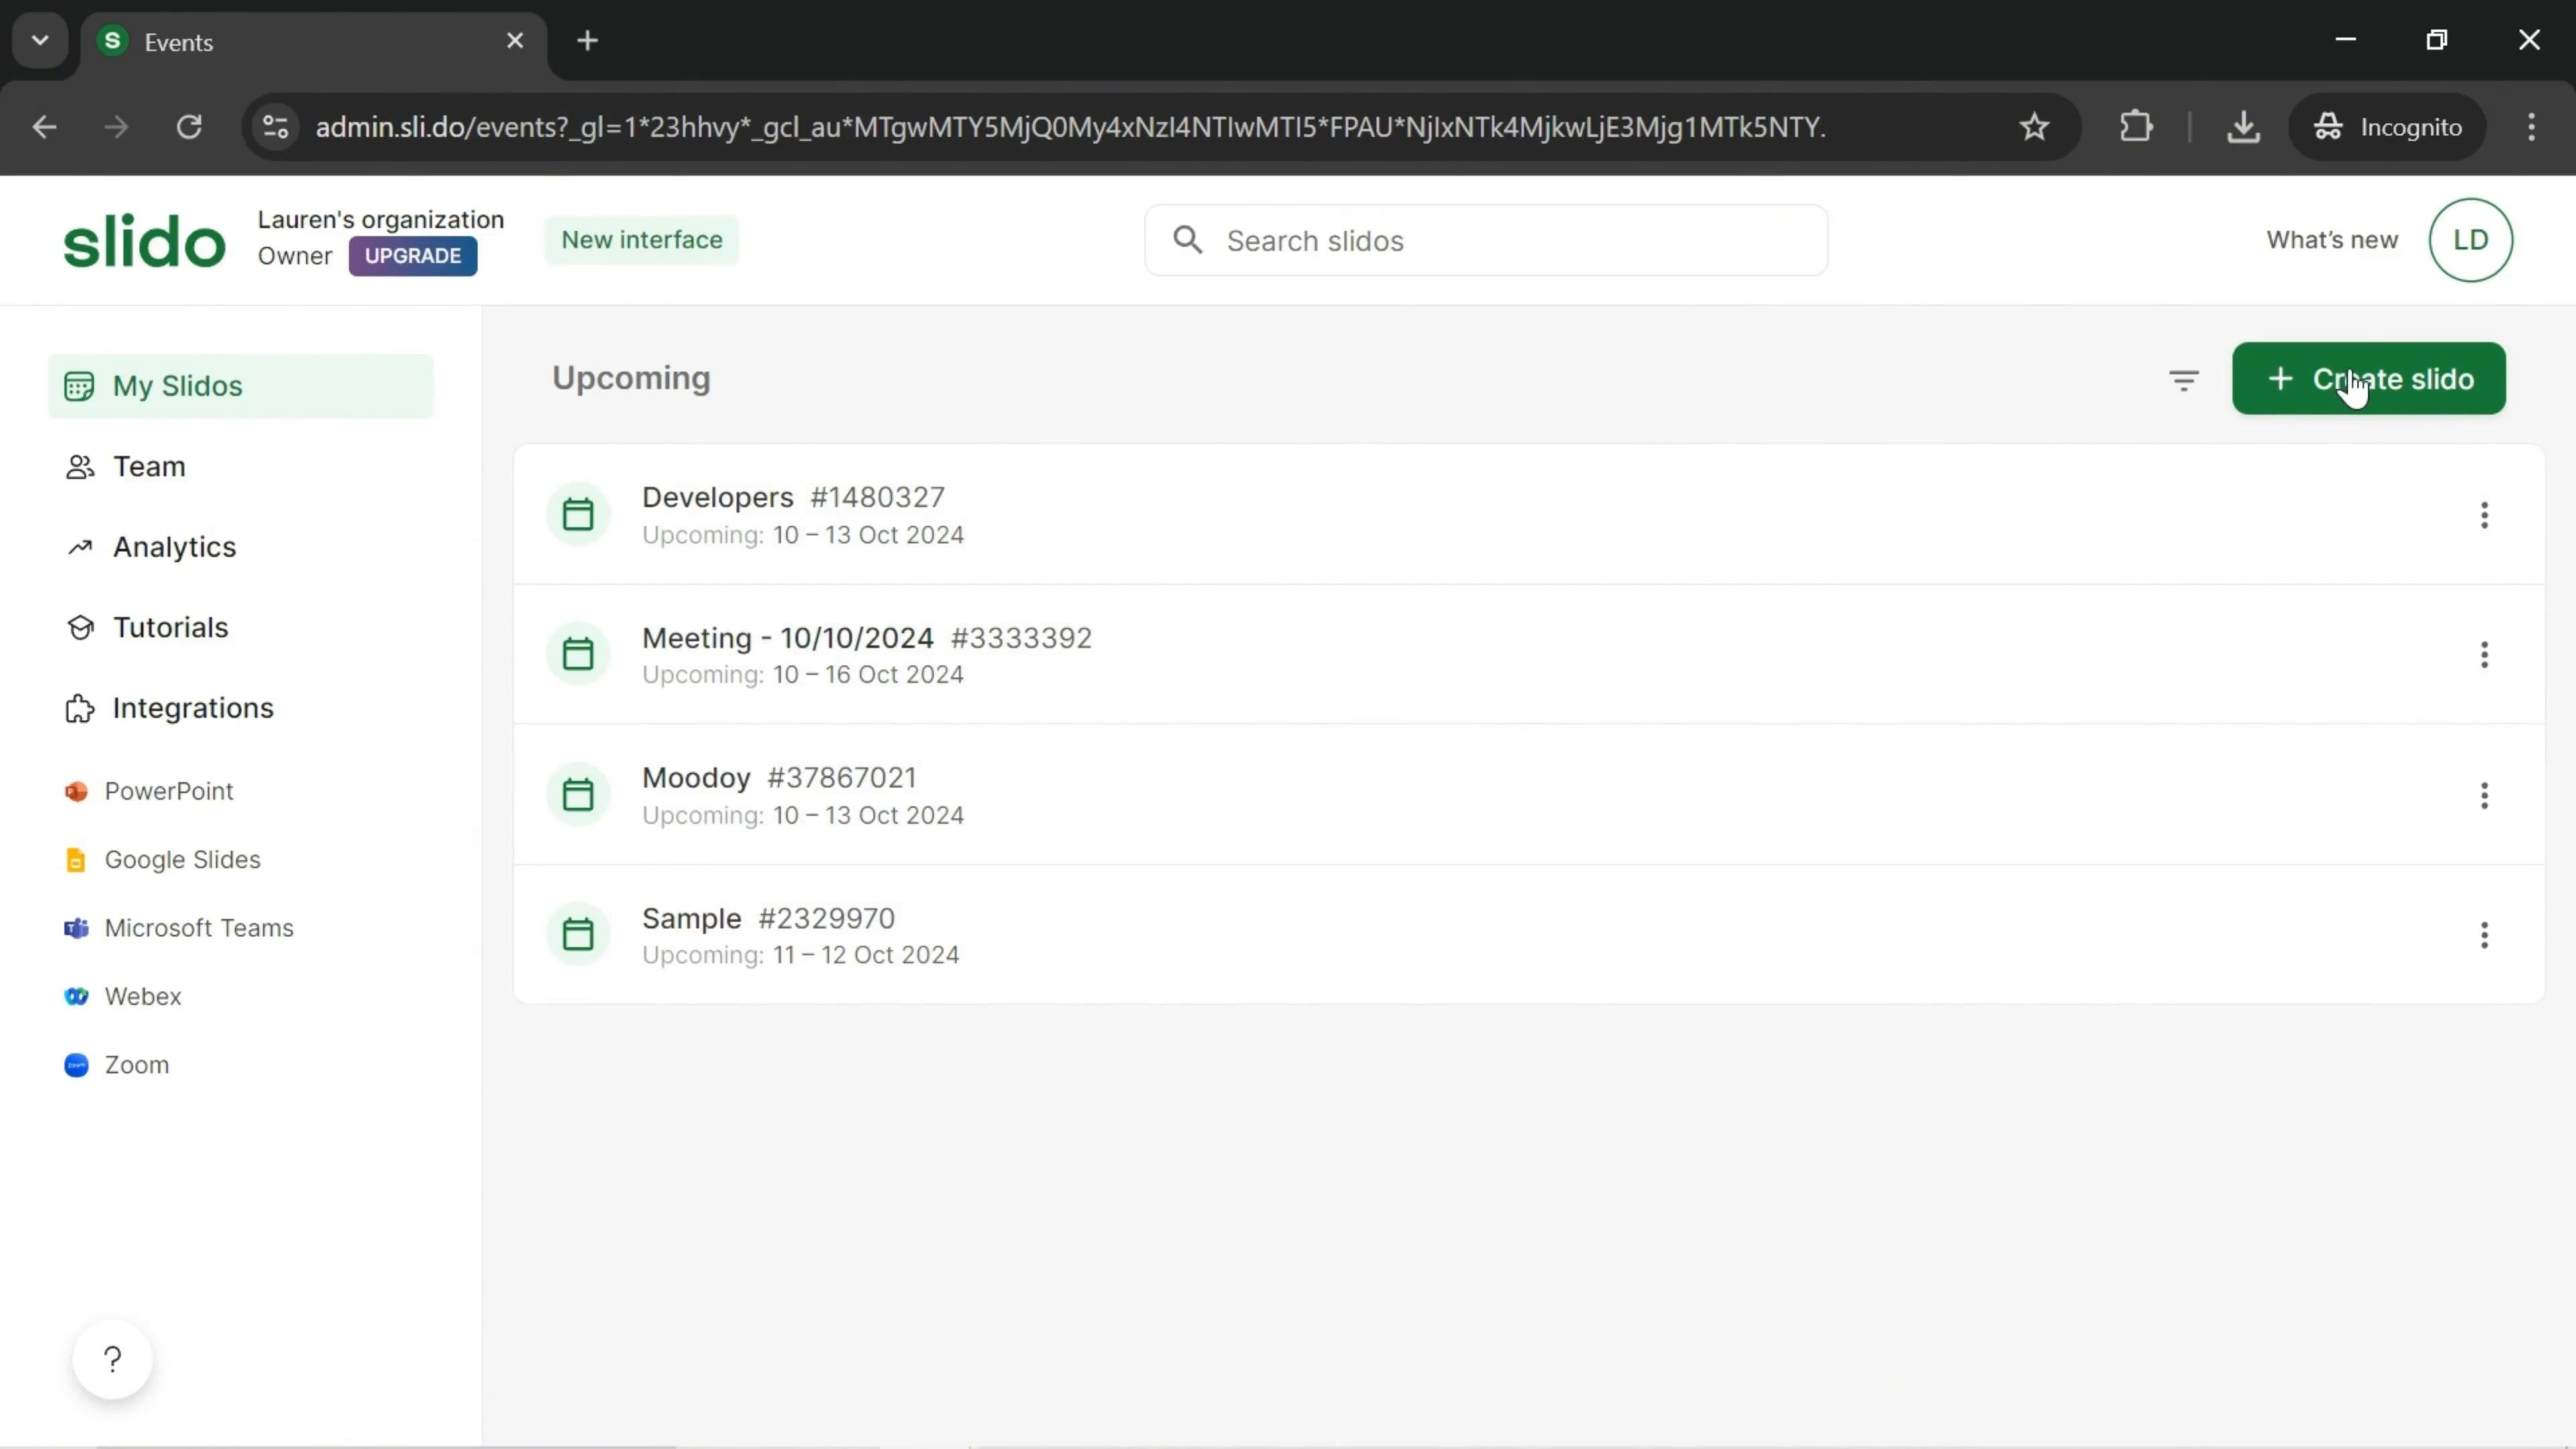Click the Developers event three-dot menu
Screen dimensions: 2576x1449
[2485, 513]
